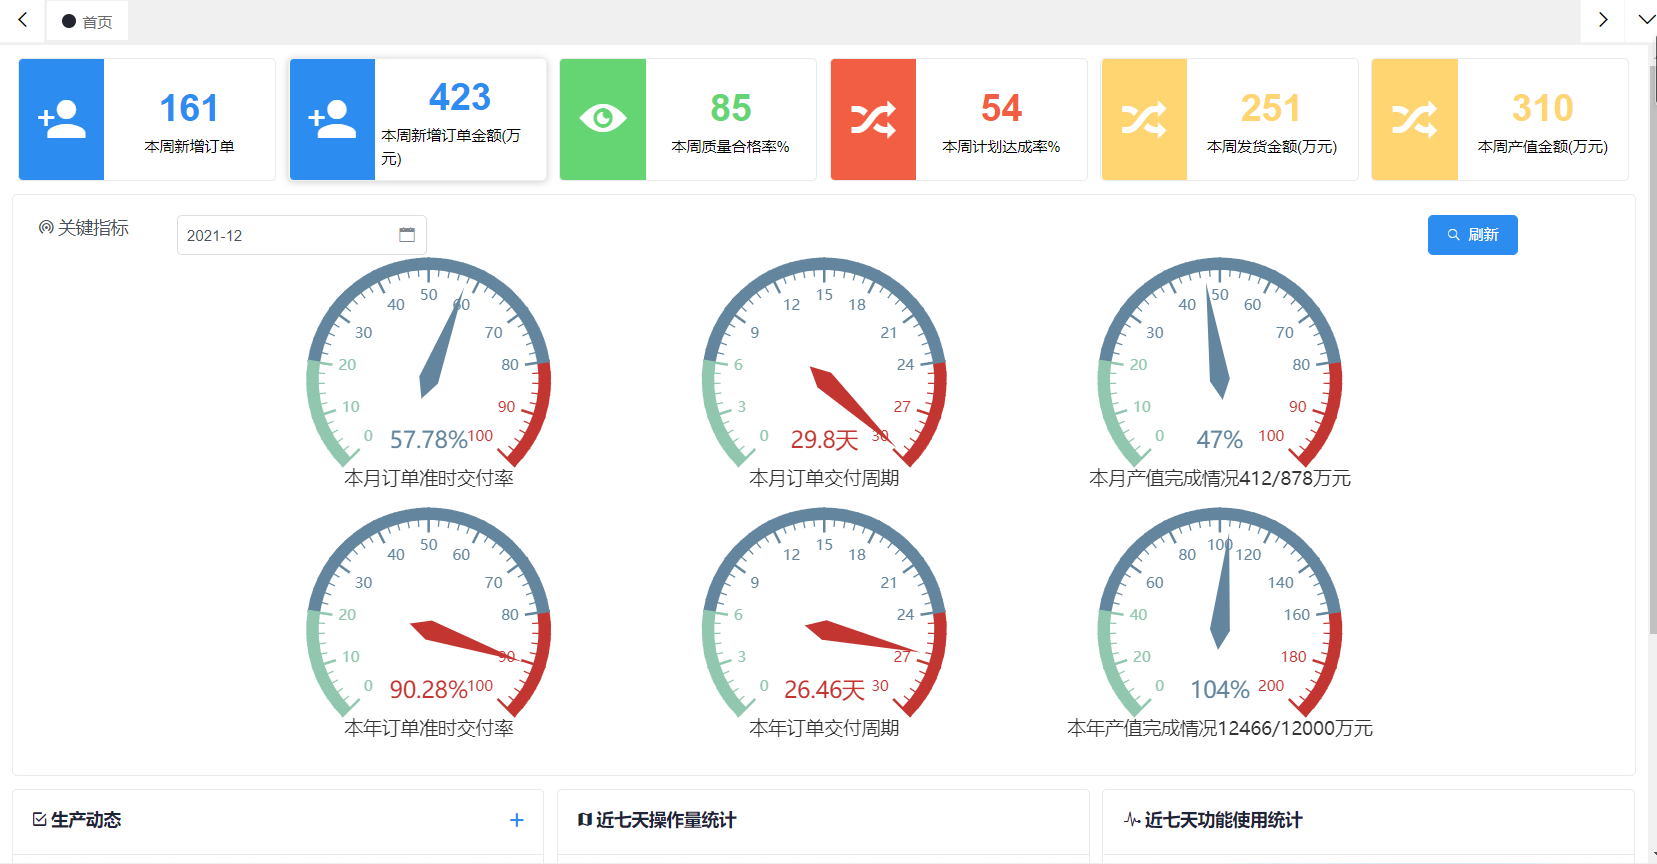The height and width of the screenshot is (864, 1657).
Task: Click the red shuffle icon for 本周计划达成率
Action: (x=873, y=119)
